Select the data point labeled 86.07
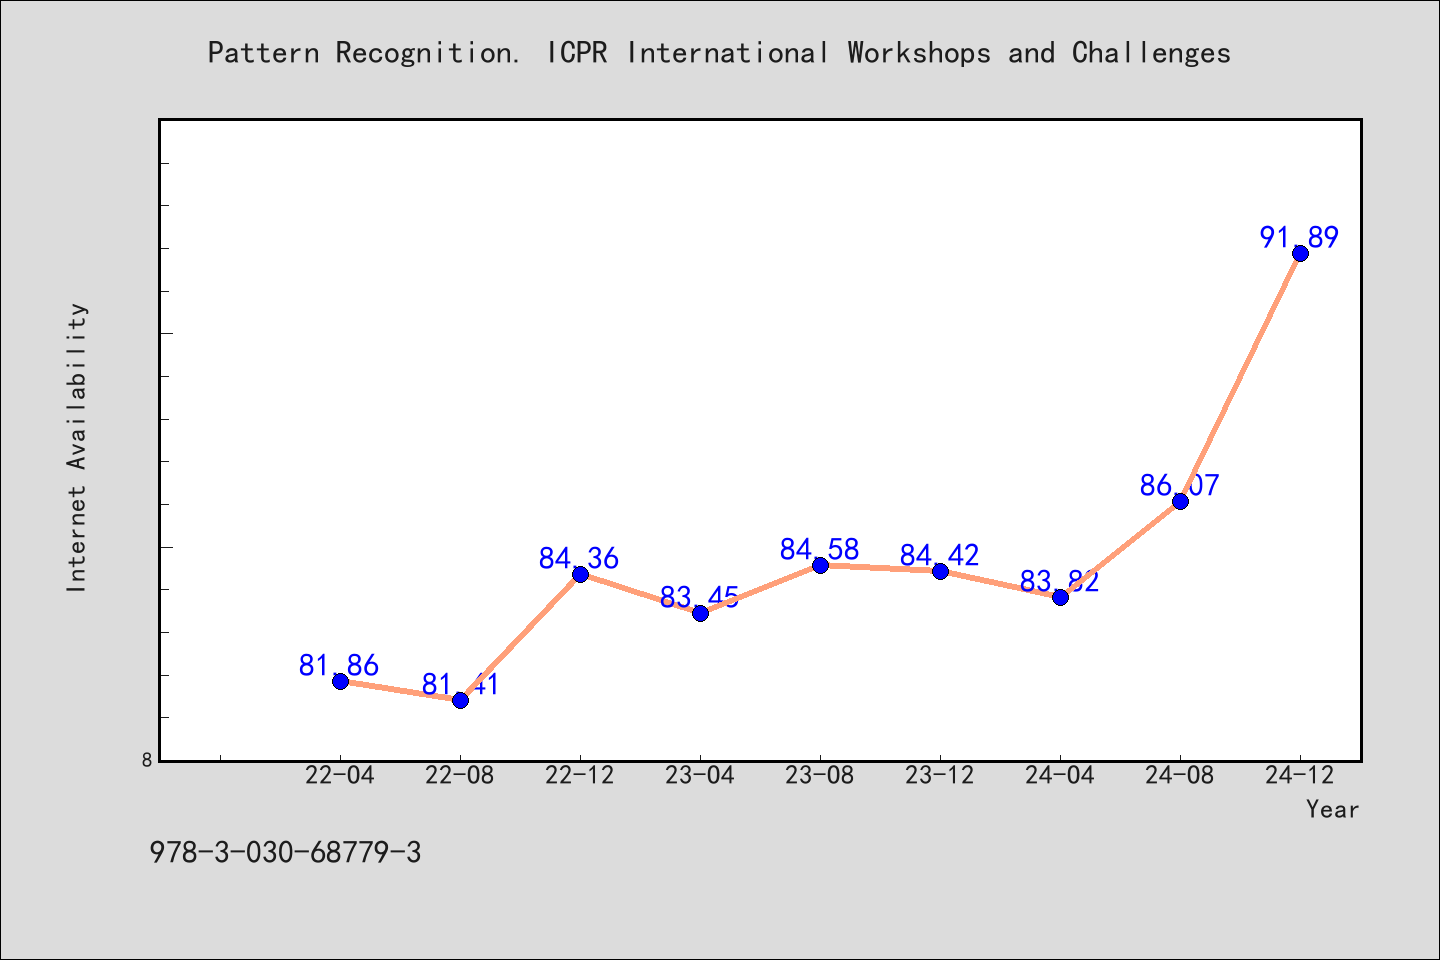 pos(1180,501)
